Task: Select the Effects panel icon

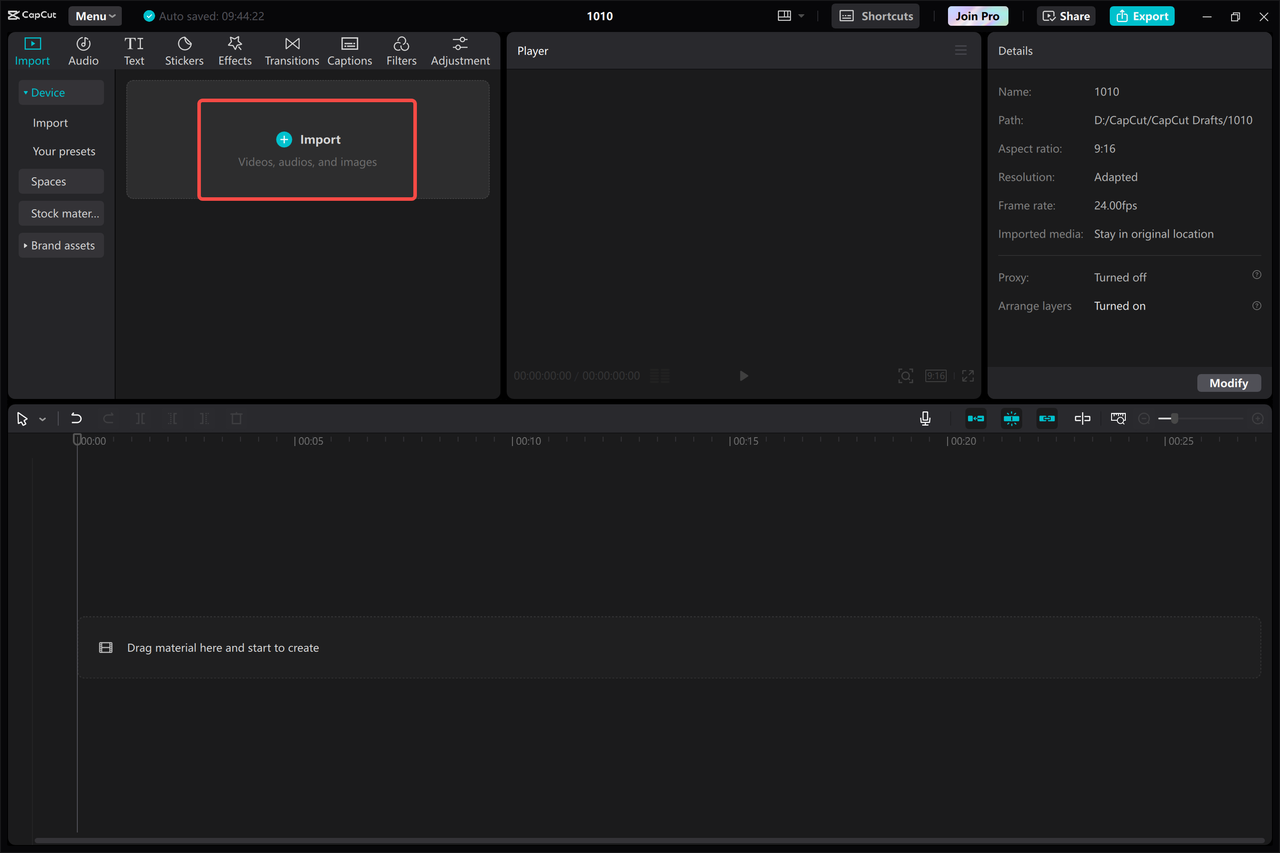Action: [234, 50]
